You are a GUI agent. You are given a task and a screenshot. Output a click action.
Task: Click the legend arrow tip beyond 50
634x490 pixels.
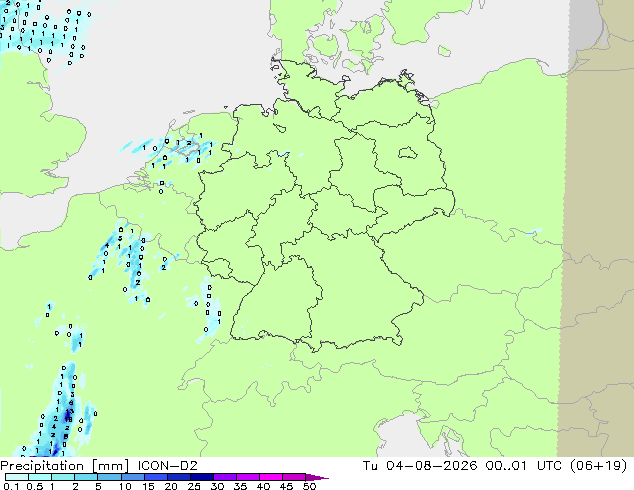point(318,477)
